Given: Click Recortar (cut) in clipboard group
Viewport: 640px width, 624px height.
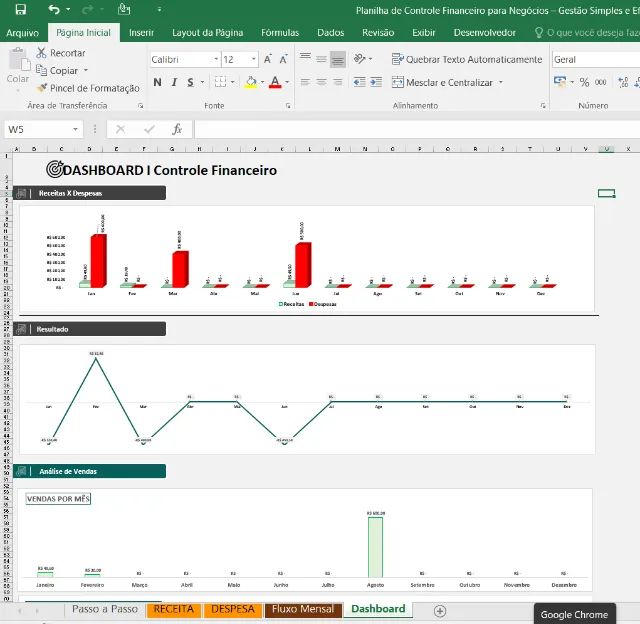Looking at the screenshot, I should 61,53.
